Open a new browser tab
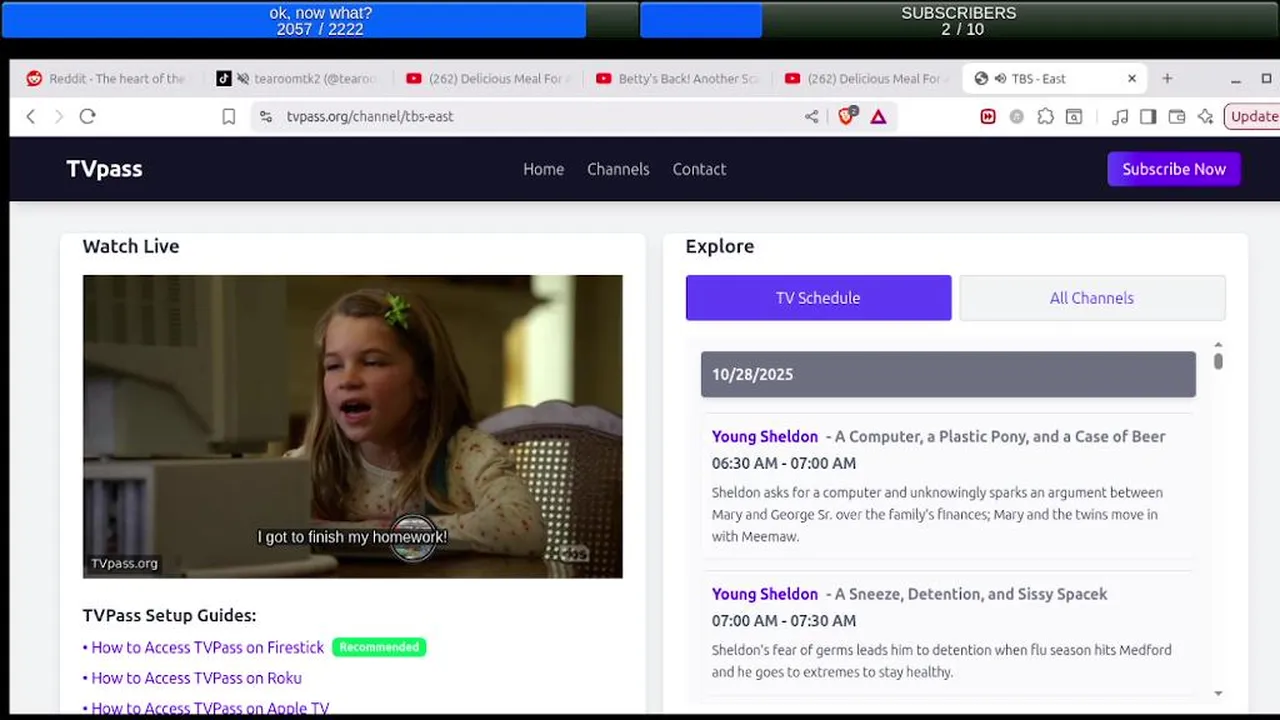The height and width of the screenshot is (720, 1280). pyautogui.click(x=1167, y=78)
